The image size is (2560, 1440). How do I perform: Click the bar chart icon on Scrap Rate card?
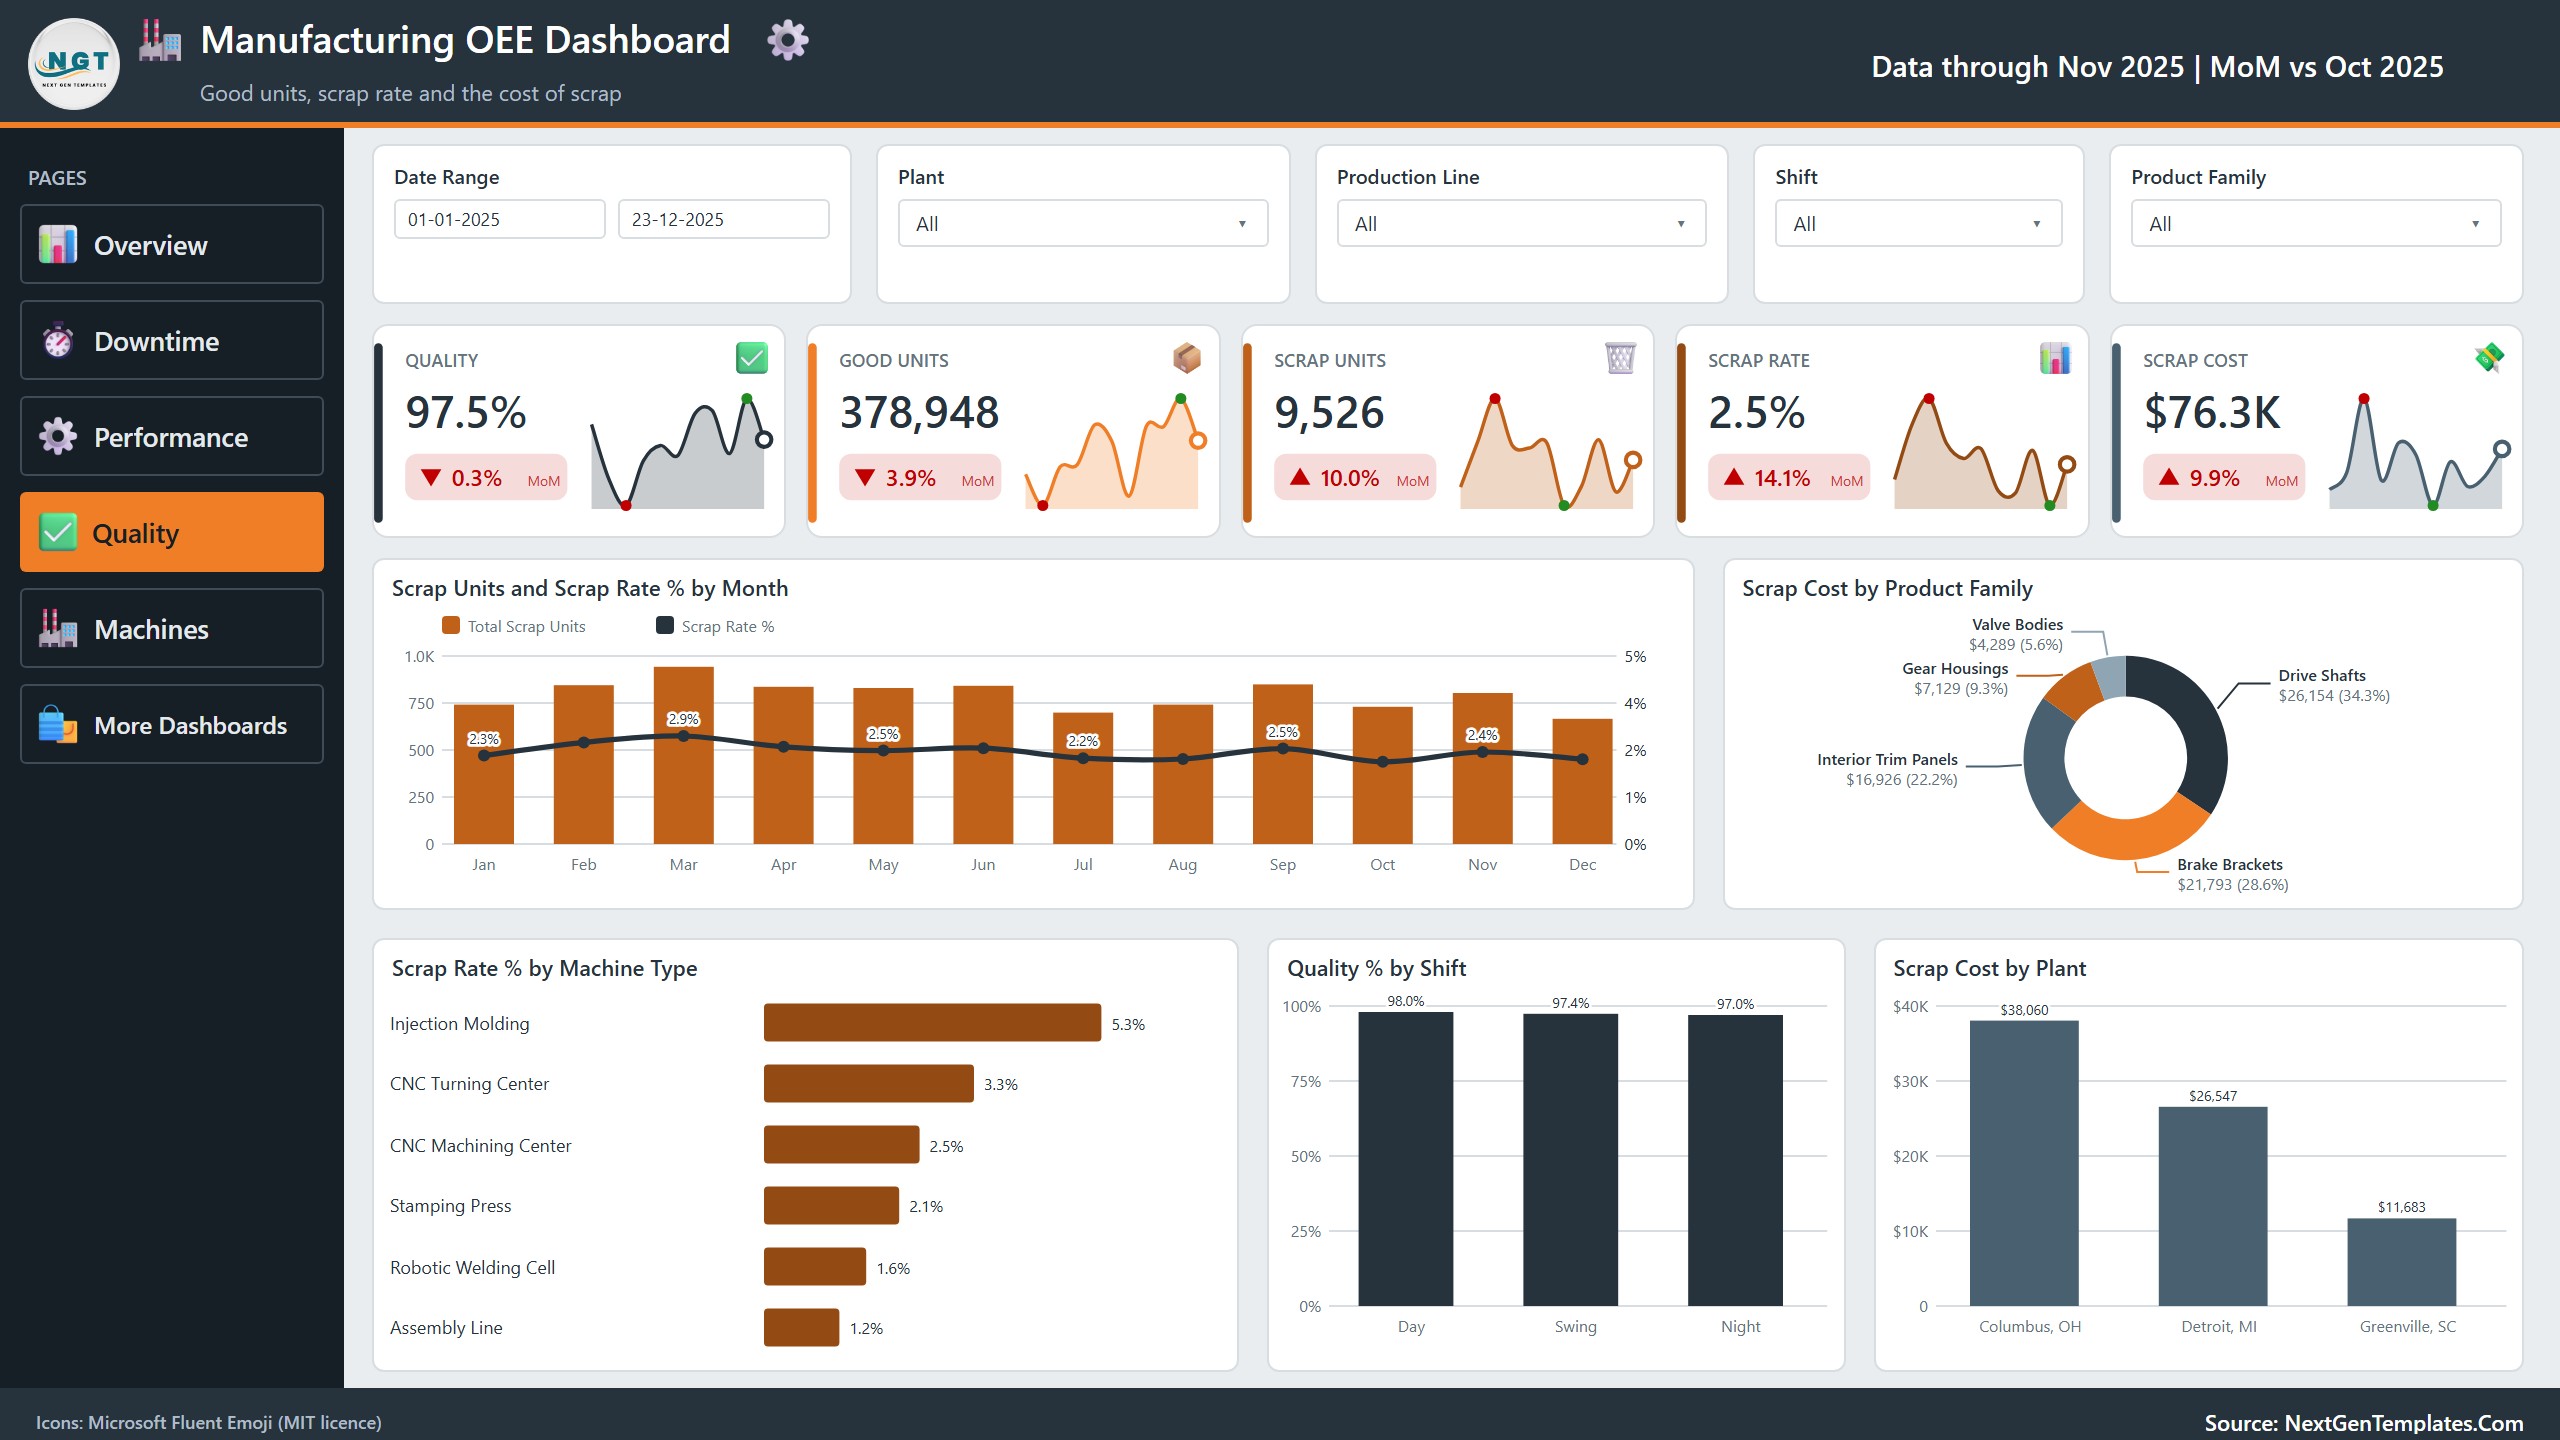[2055, 358]
